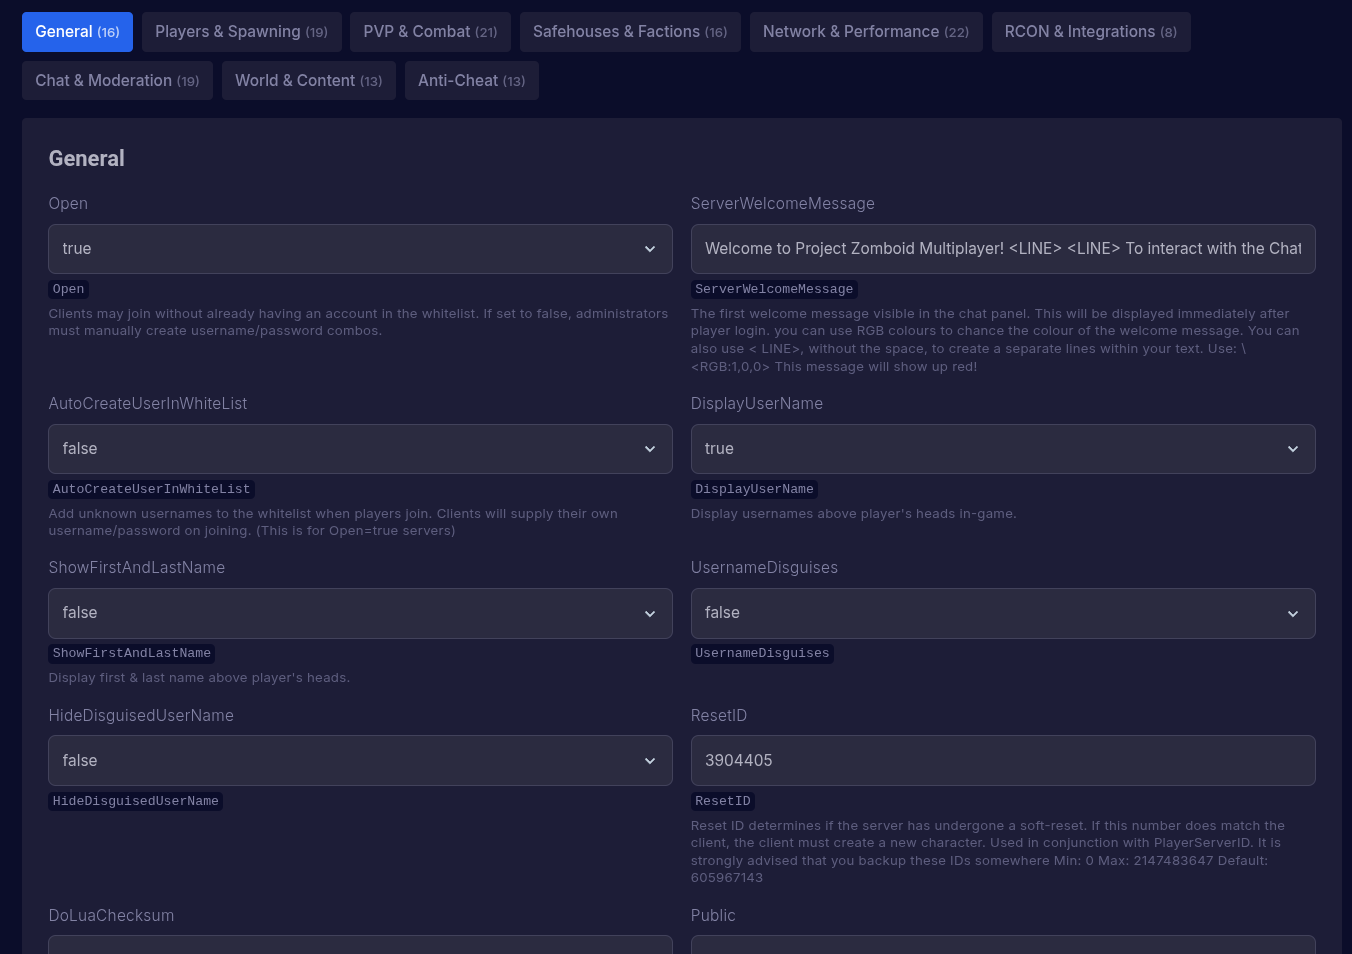View Safehouses & Factions settings

pyautogui.click(x=630, y=31)
